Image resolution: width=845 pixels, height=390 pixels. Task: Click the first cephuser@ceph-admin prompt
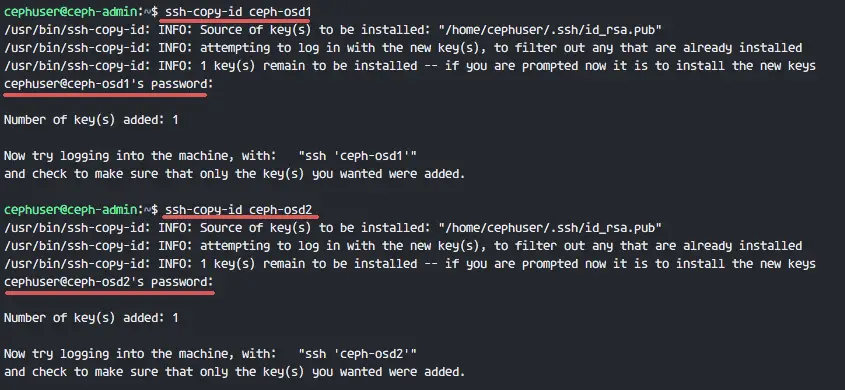71,11
